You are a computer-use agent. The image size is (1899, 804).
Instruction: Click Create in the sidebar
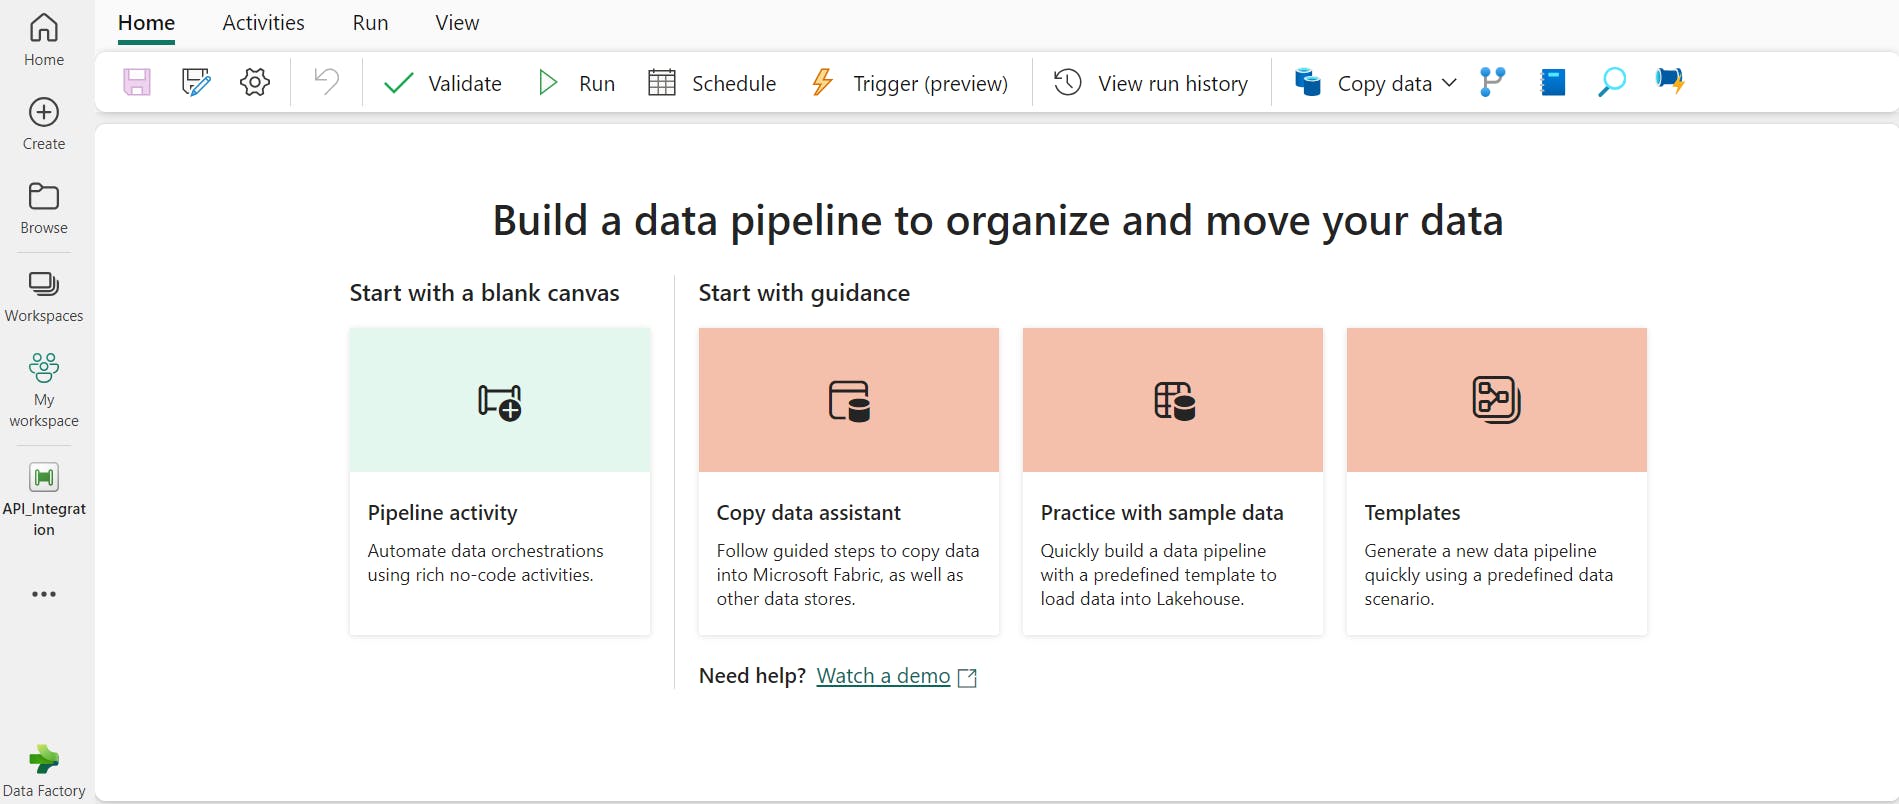pos(44,124)
